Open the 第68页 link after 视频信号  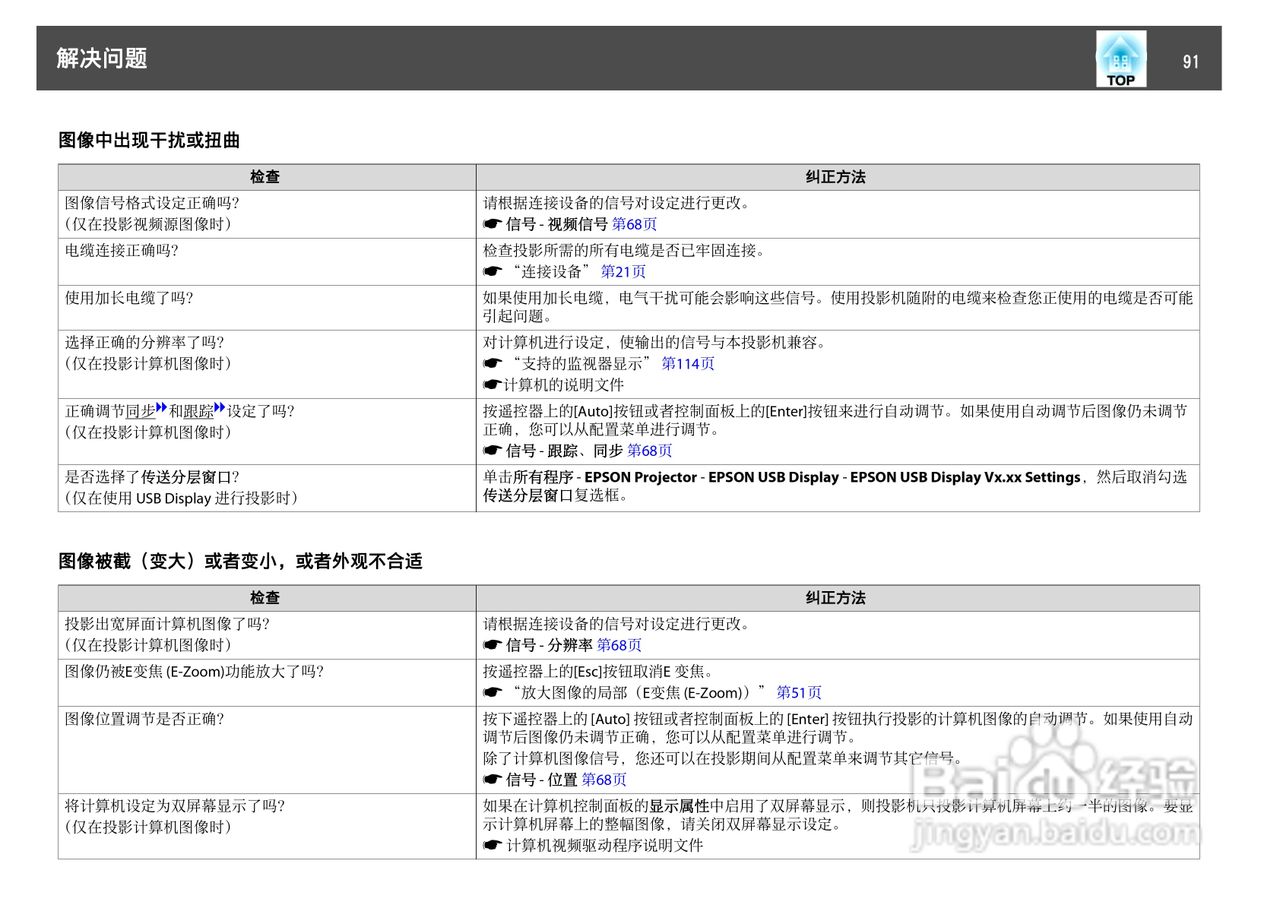[x=634, y=224]
